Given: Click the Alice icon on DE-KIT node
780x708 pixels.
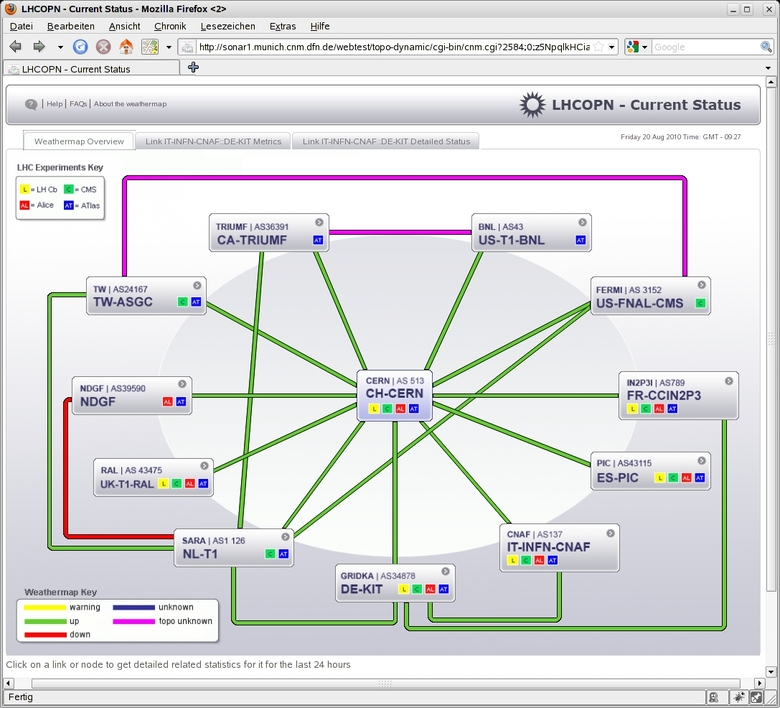Looking at the screenshot, I should click(430, 589).
